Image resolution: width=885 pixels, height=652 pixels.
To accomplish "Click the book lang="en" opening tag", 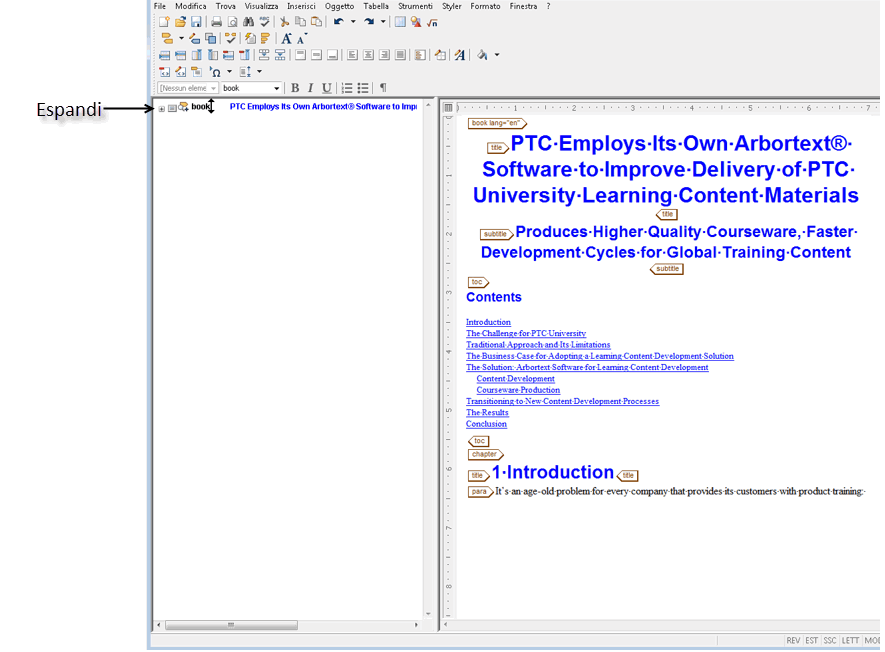I will [497, 123].
